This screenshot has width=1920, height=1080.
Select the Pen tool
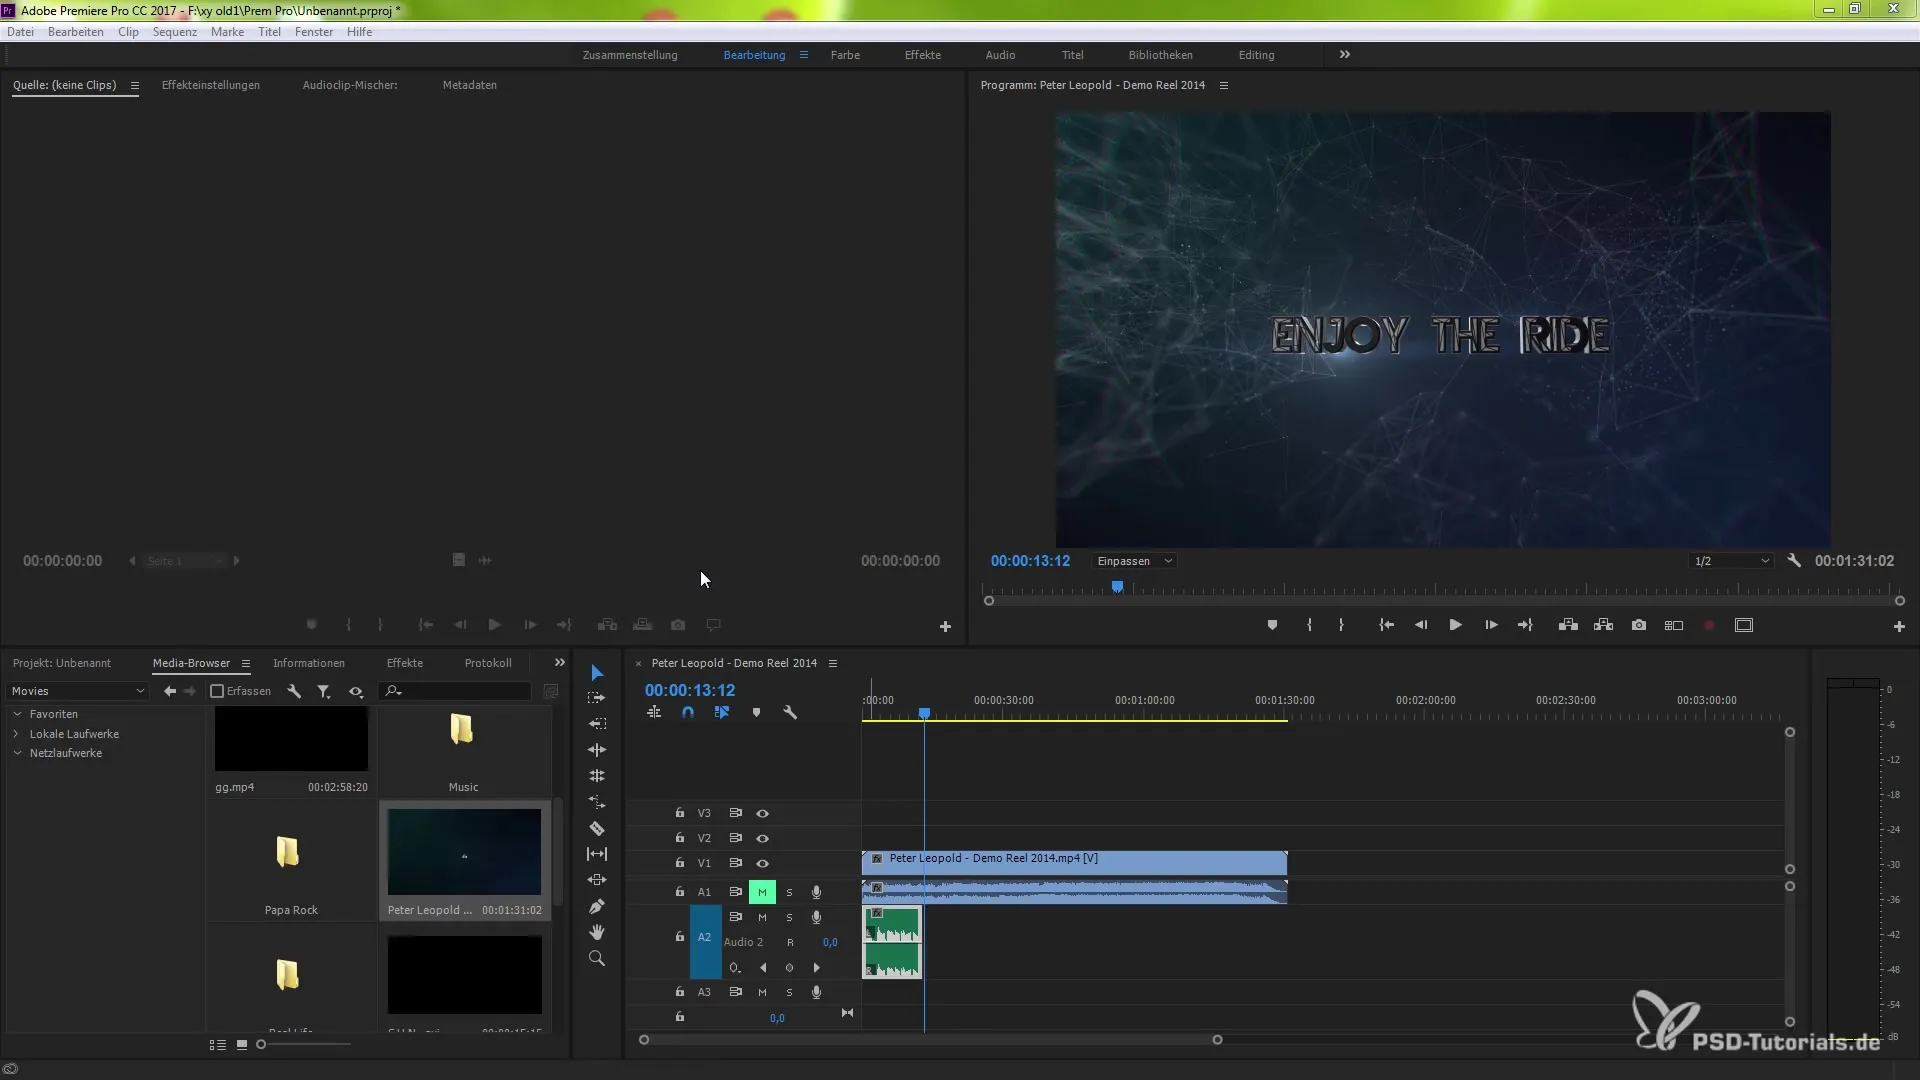[x=597, y=906]
